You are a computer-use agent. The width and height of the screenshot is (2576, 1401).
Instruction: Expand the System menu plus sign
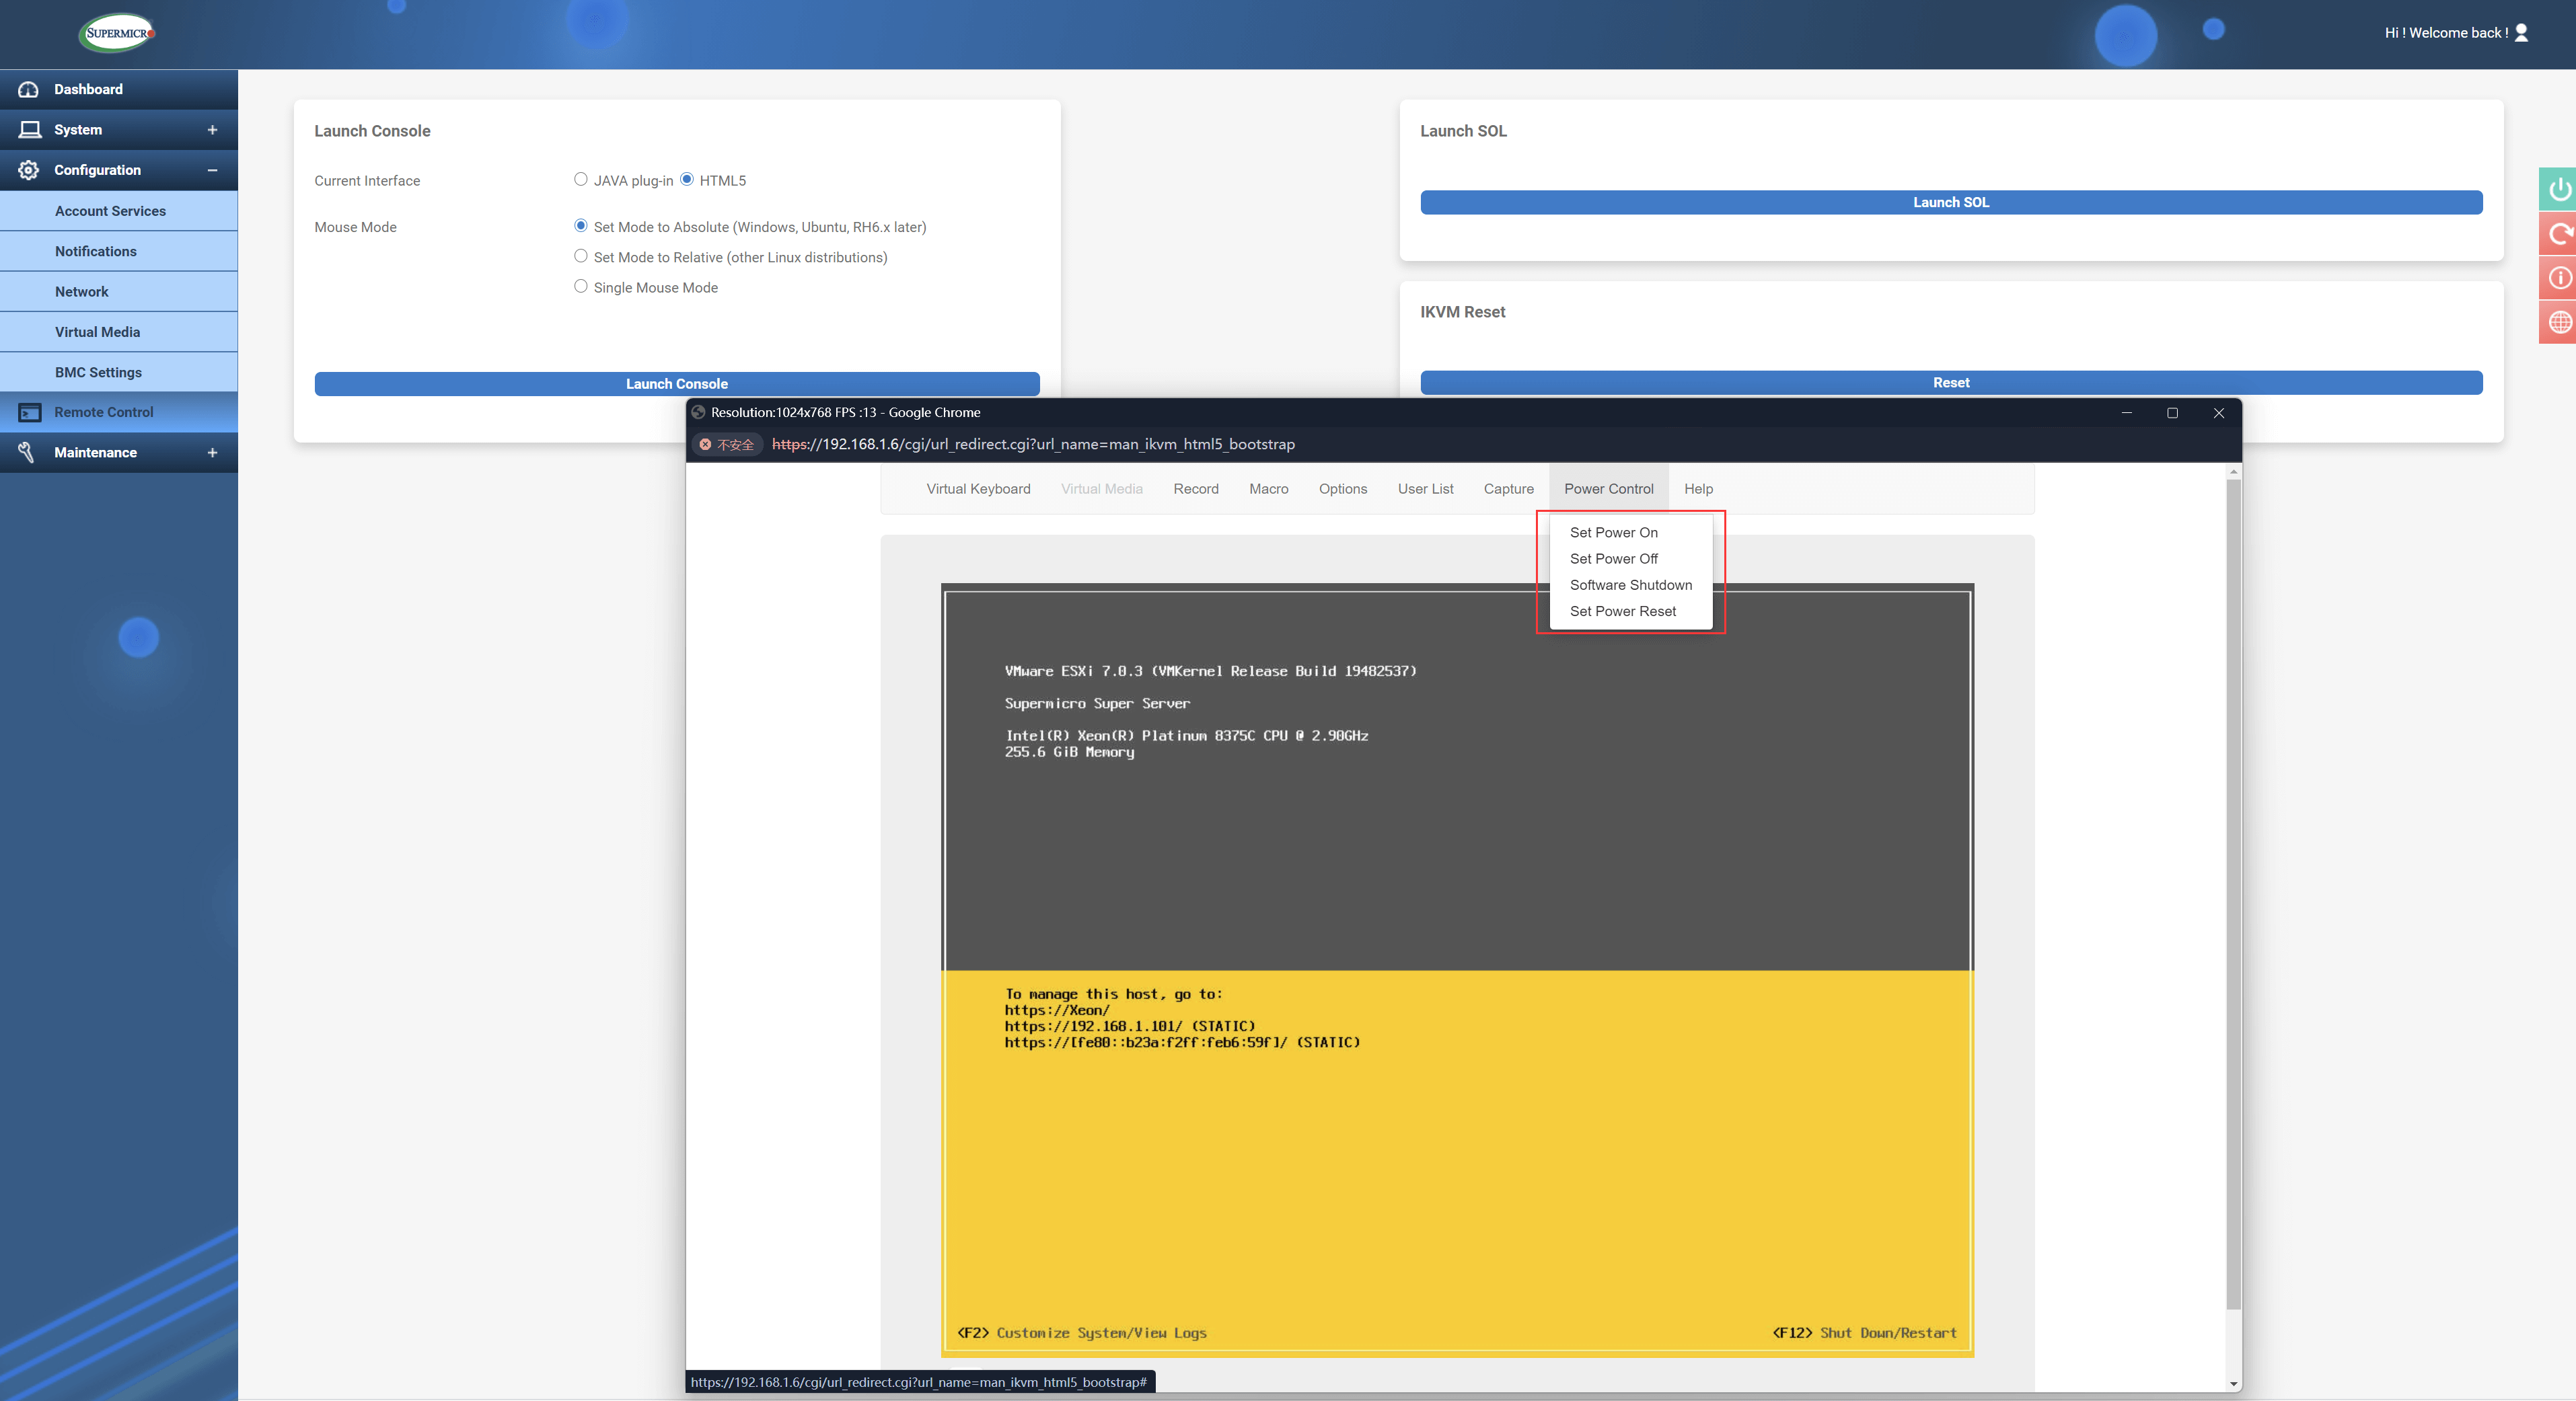(x=212, y=130)
